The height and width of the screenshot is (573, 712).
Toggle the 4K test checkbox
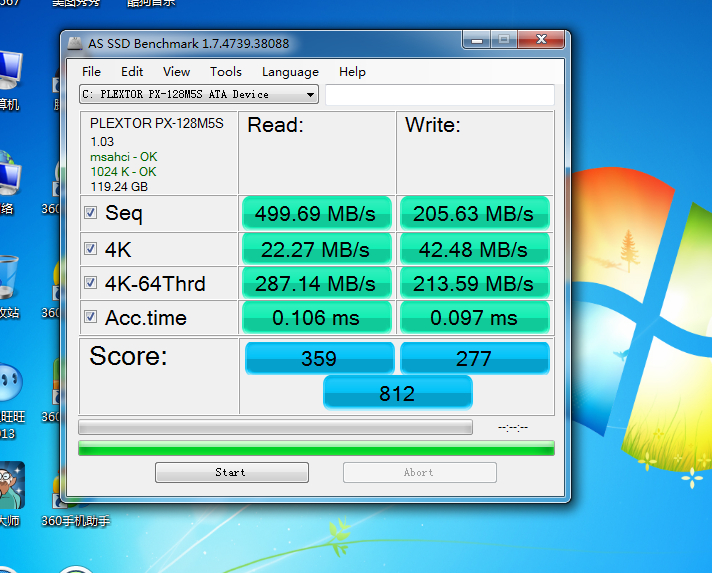[x=90, y=248]
